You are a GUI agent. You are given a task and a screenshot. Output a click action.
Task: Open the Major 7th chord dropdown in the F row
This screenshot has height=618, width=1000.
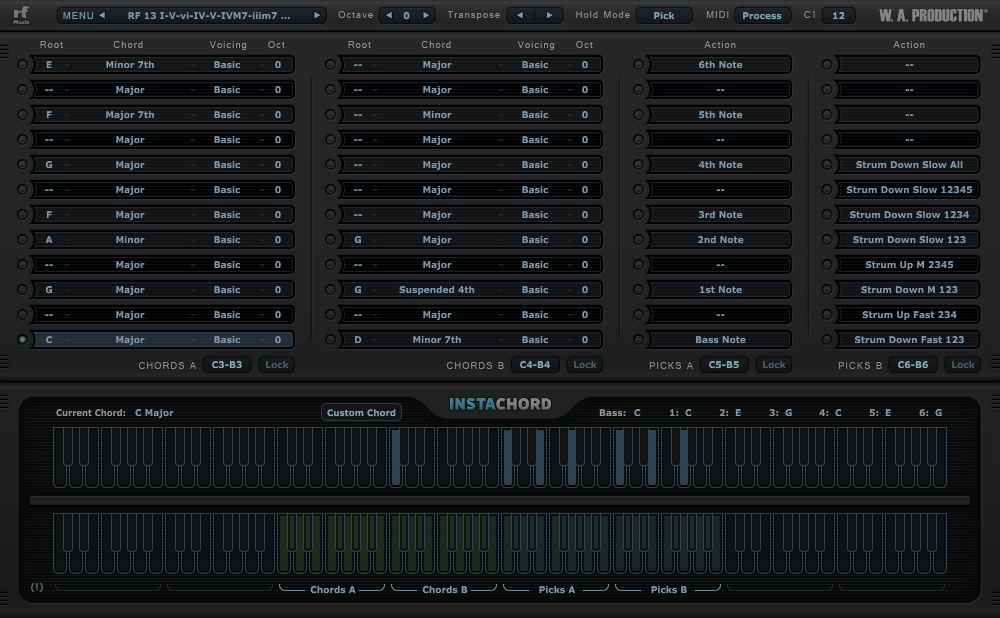129,115
